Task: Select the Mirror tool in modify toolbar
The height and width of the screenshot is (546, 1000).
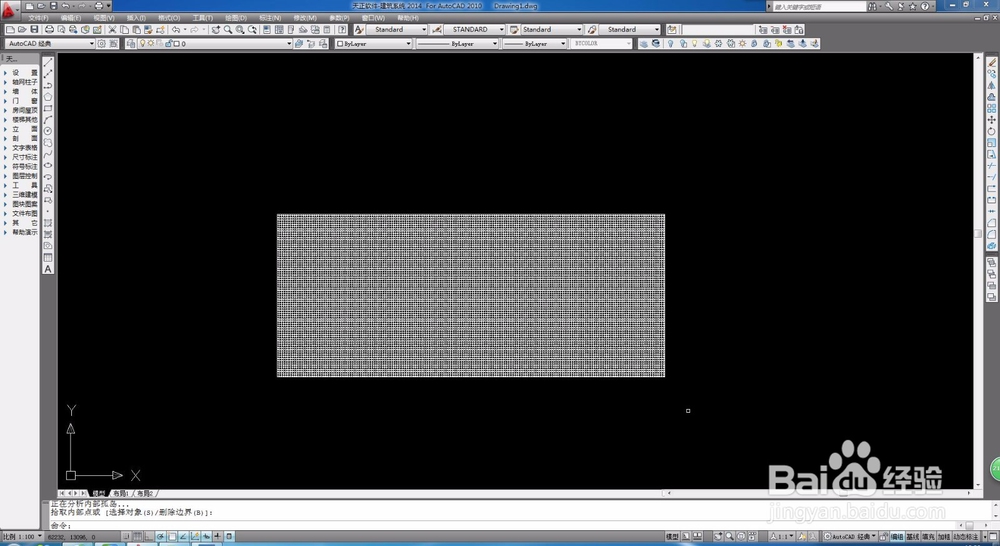Action: tap(992, 85)
